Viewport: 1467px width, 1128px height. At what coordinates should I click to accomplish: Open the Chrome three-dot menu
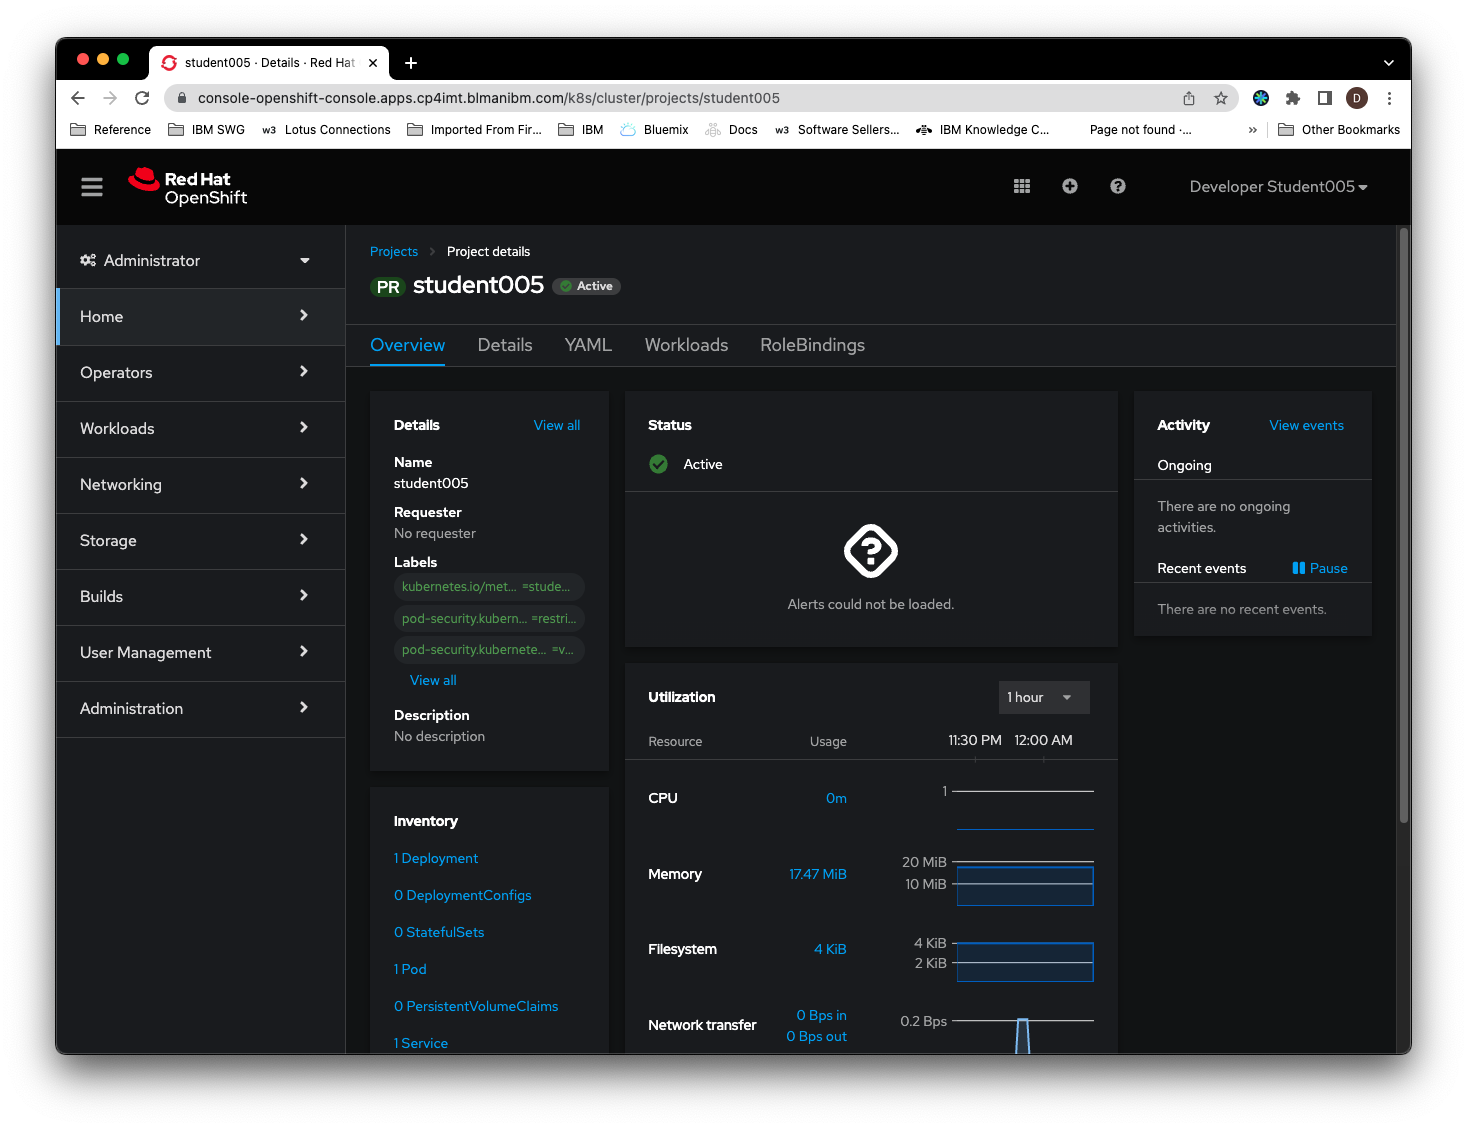coord(1389,98)
